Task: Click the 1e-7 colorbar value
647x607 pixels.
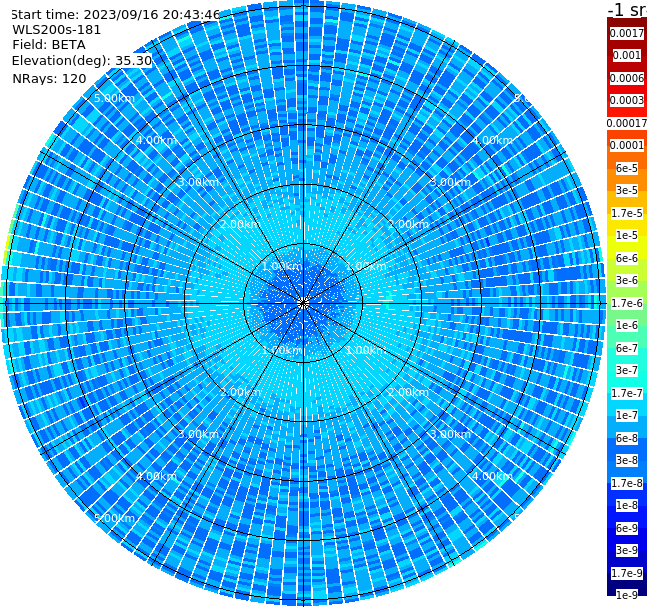Action: pyautogui.click(x=627, y=415)
